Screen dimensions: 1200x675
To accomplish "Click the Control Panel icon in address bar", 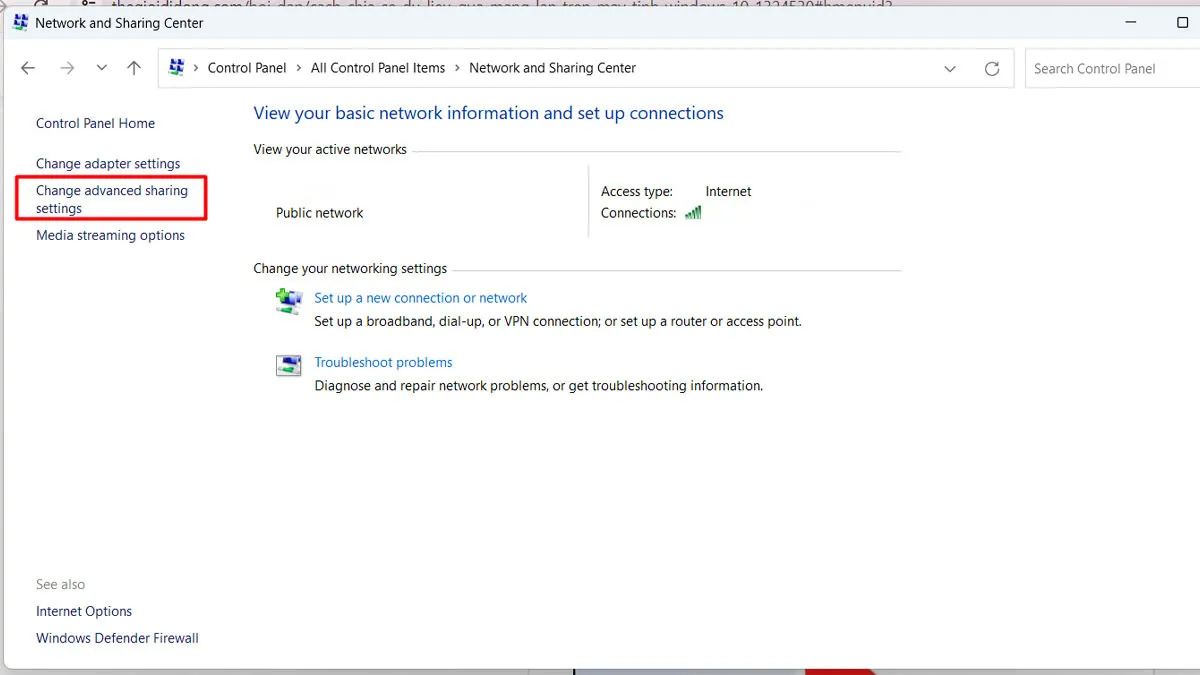I will coord(177,68).
